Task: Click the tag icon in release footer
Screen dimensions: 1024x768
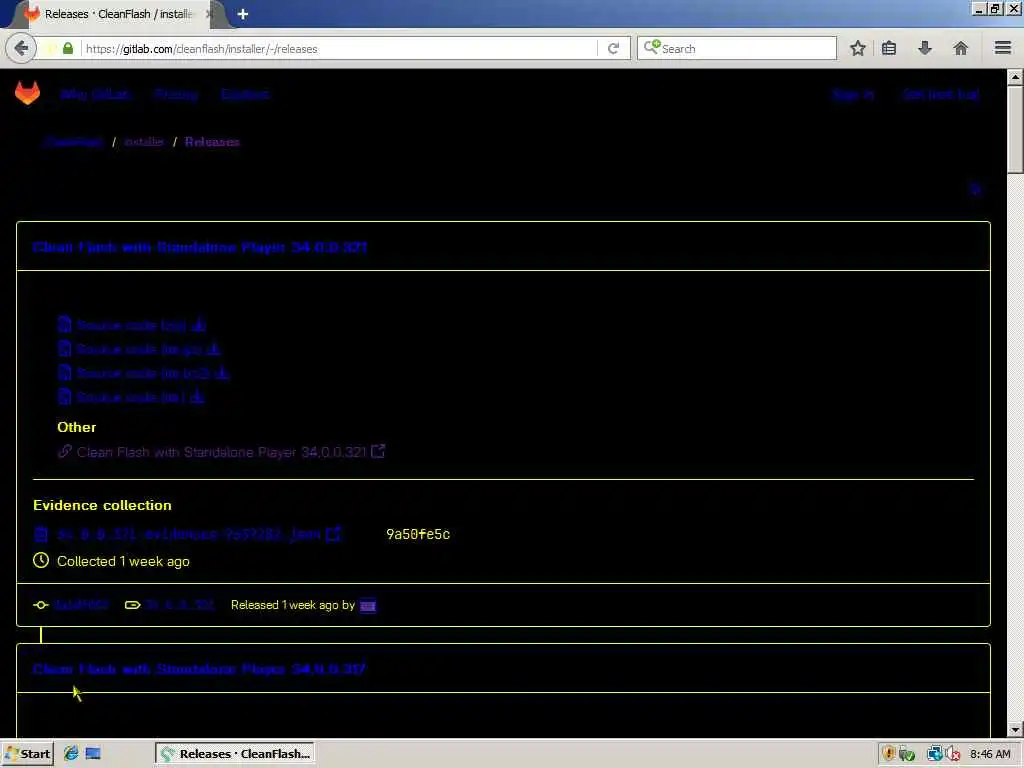Action: (x=133, y=605)
